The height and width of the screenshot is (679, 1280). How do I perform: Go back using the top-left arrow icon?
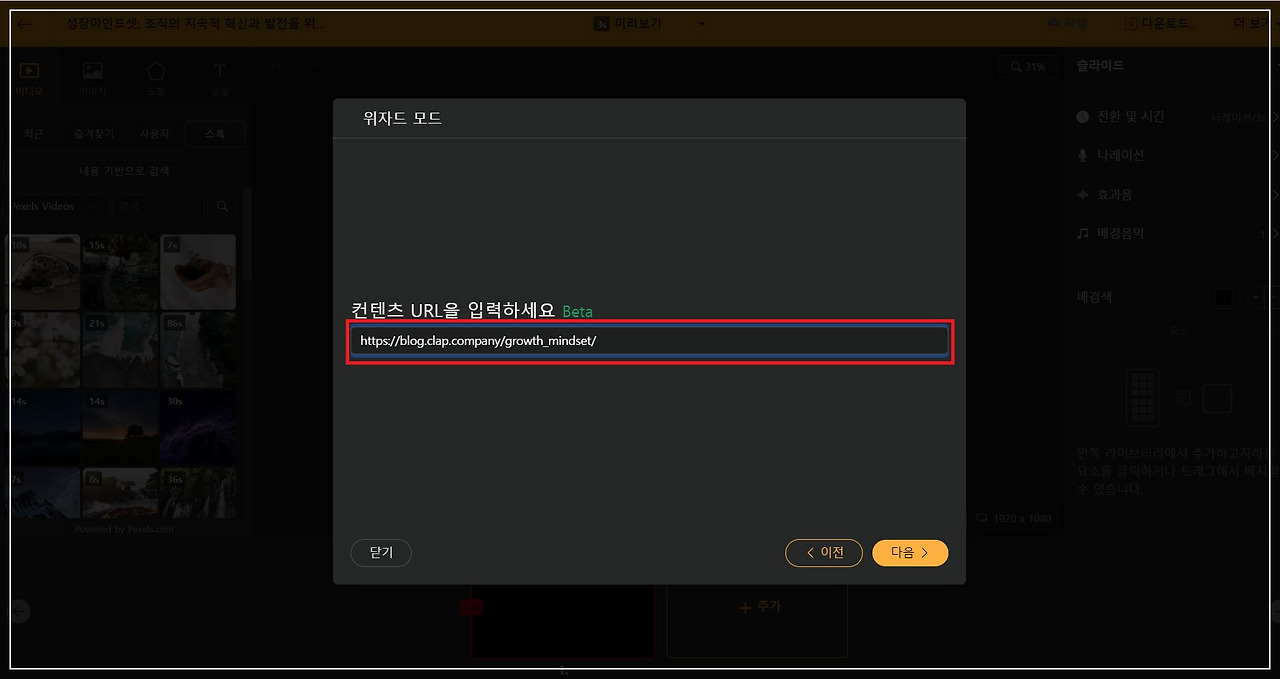pyautogui.click(x=25, y=24)
